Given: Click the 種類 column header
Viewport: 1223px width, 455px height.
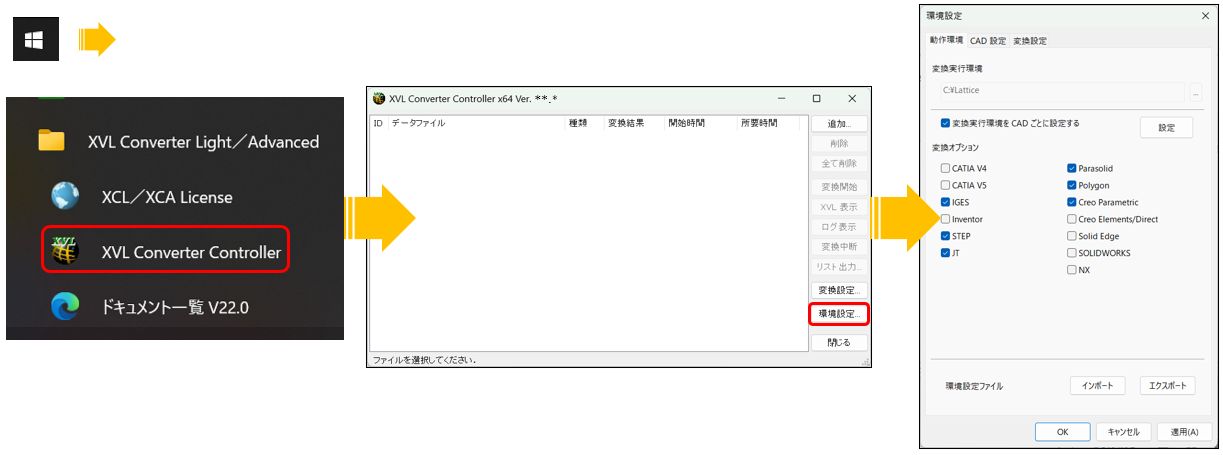Looking at the screenshot, I should 585,123.
